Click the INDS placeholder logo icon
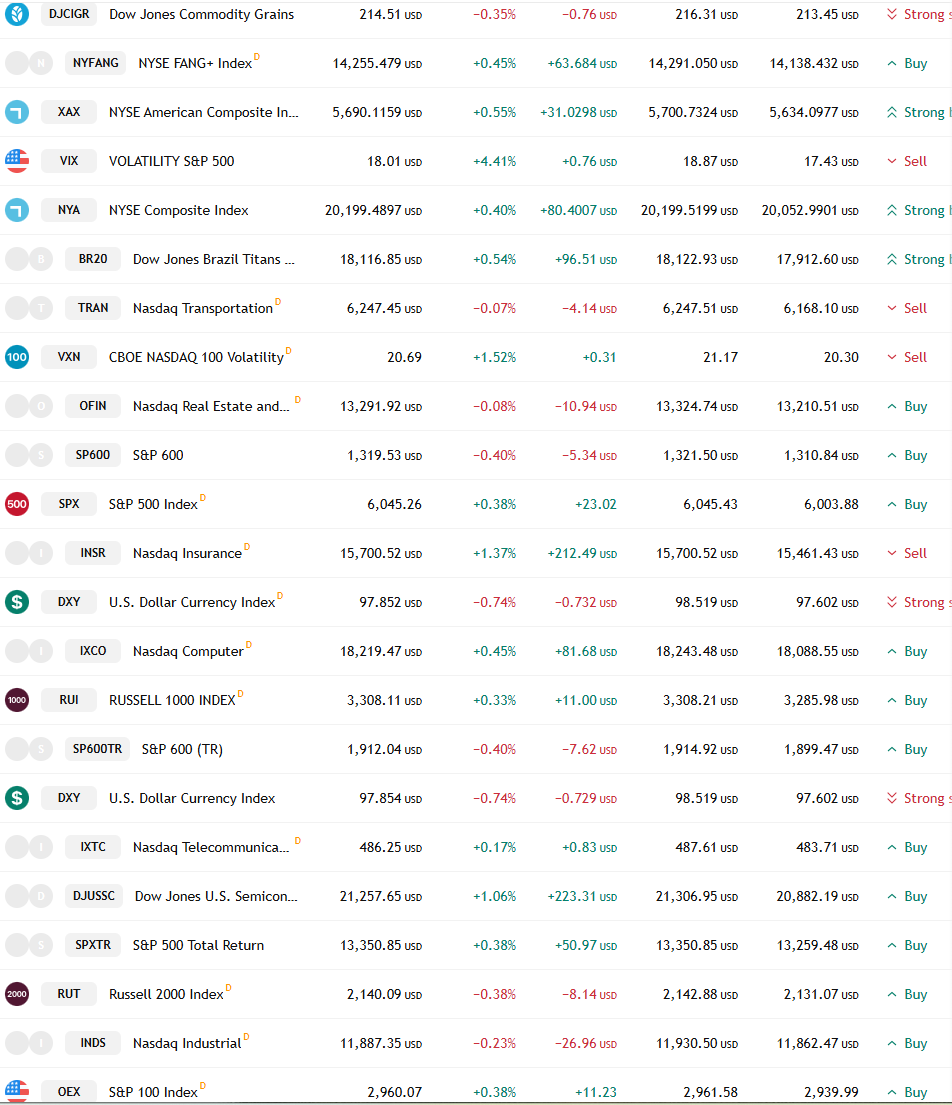952x1105 pixels. pyautogui.click(x=29, y=1043)
